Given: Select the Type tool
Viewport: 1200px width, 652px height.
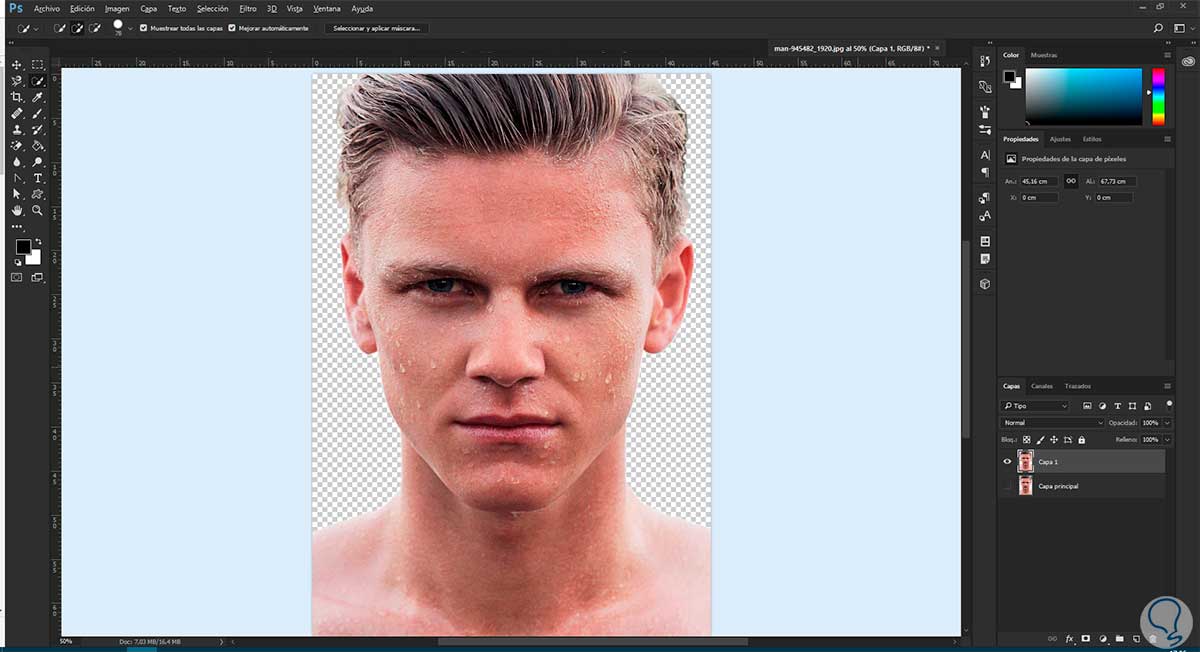Looking at the screenshot, I should coord(37,178).
